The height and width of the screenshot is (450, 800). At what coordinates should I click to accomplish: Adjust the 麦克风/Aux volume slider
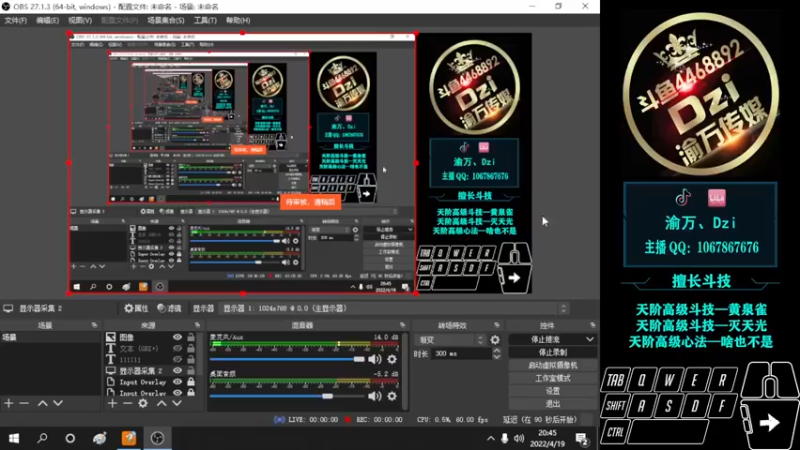[x=287, y=359]
